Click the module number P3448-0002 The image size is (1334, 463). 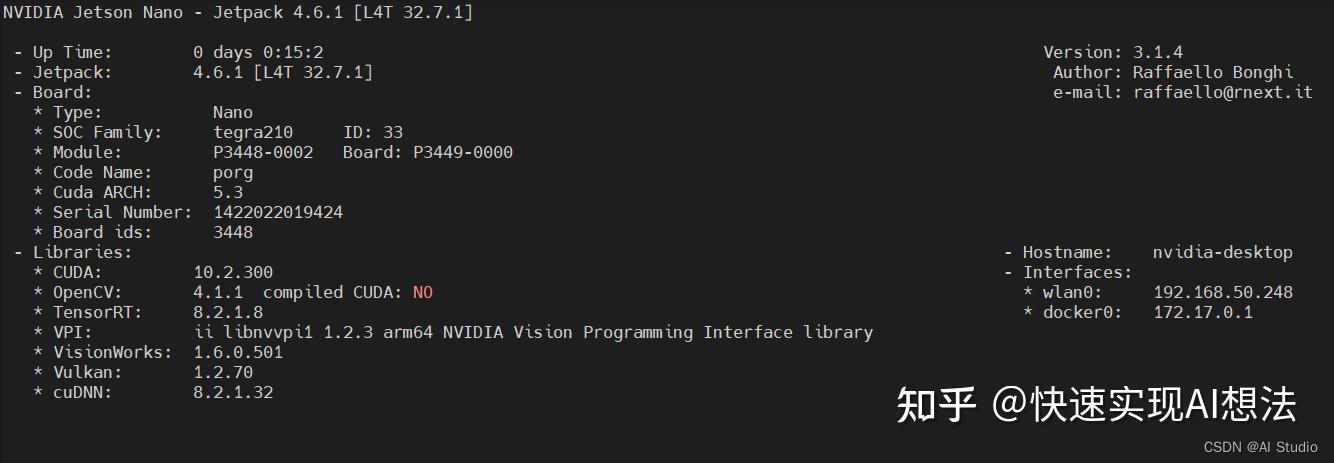point(263,152)
